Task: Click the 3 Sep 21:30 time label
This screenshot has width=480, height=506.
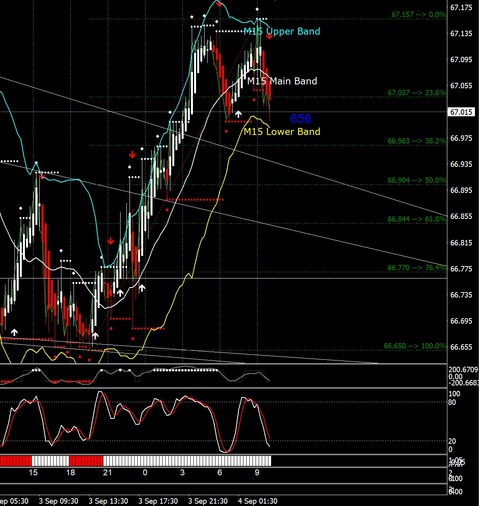Action: pos(208,501)
